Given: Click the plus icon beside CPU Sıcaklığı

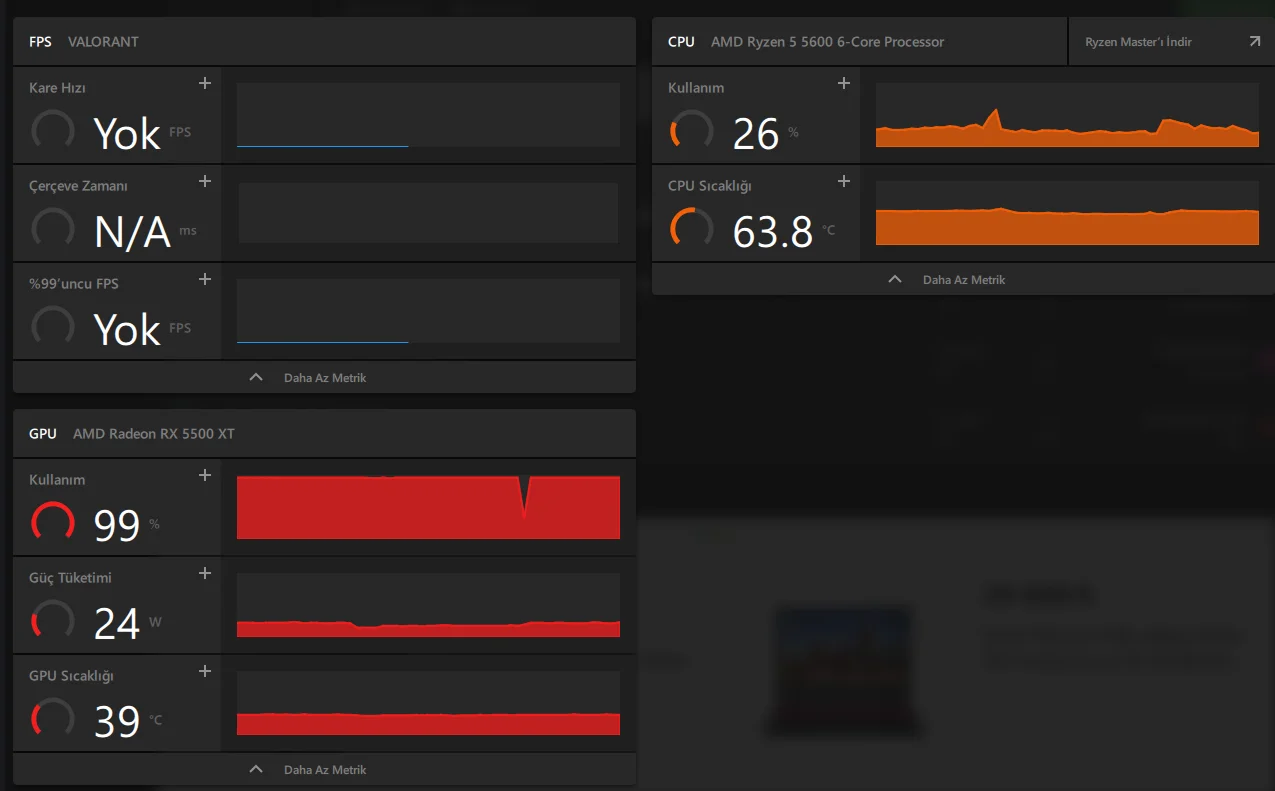Looking at the screenshot, I should point(844,181).
